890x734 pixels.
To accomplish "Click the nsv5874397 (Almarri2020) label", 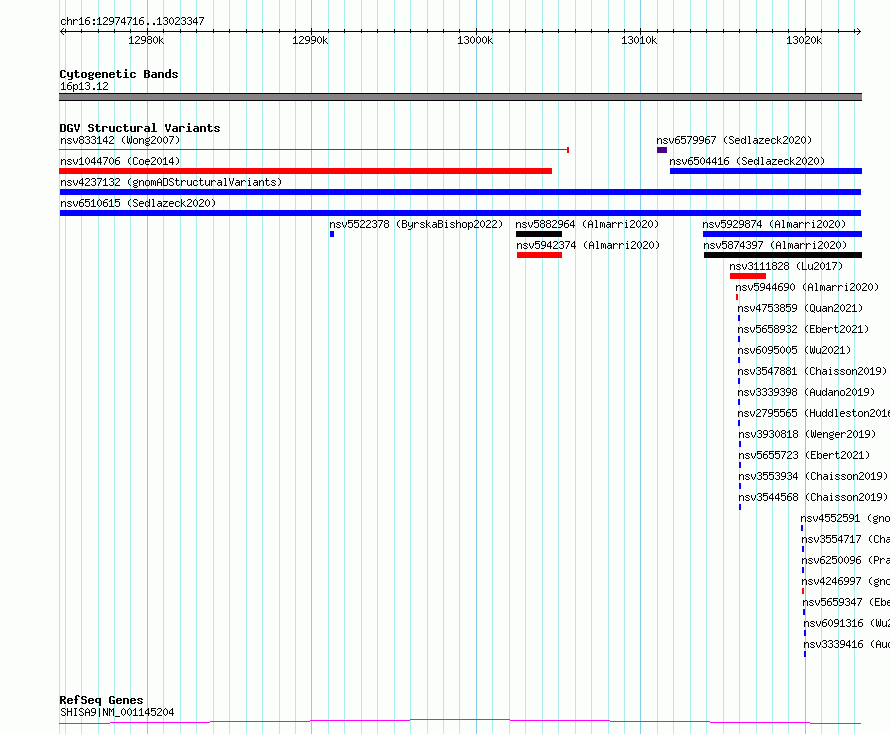I will point(775,245).
